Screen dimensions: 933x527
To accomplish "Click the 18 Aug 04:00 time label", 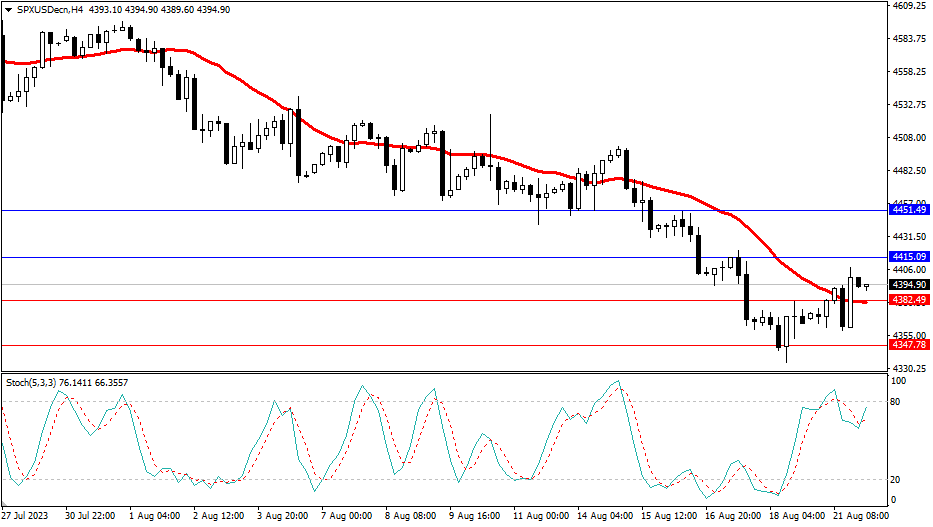I will pos(796,517).
